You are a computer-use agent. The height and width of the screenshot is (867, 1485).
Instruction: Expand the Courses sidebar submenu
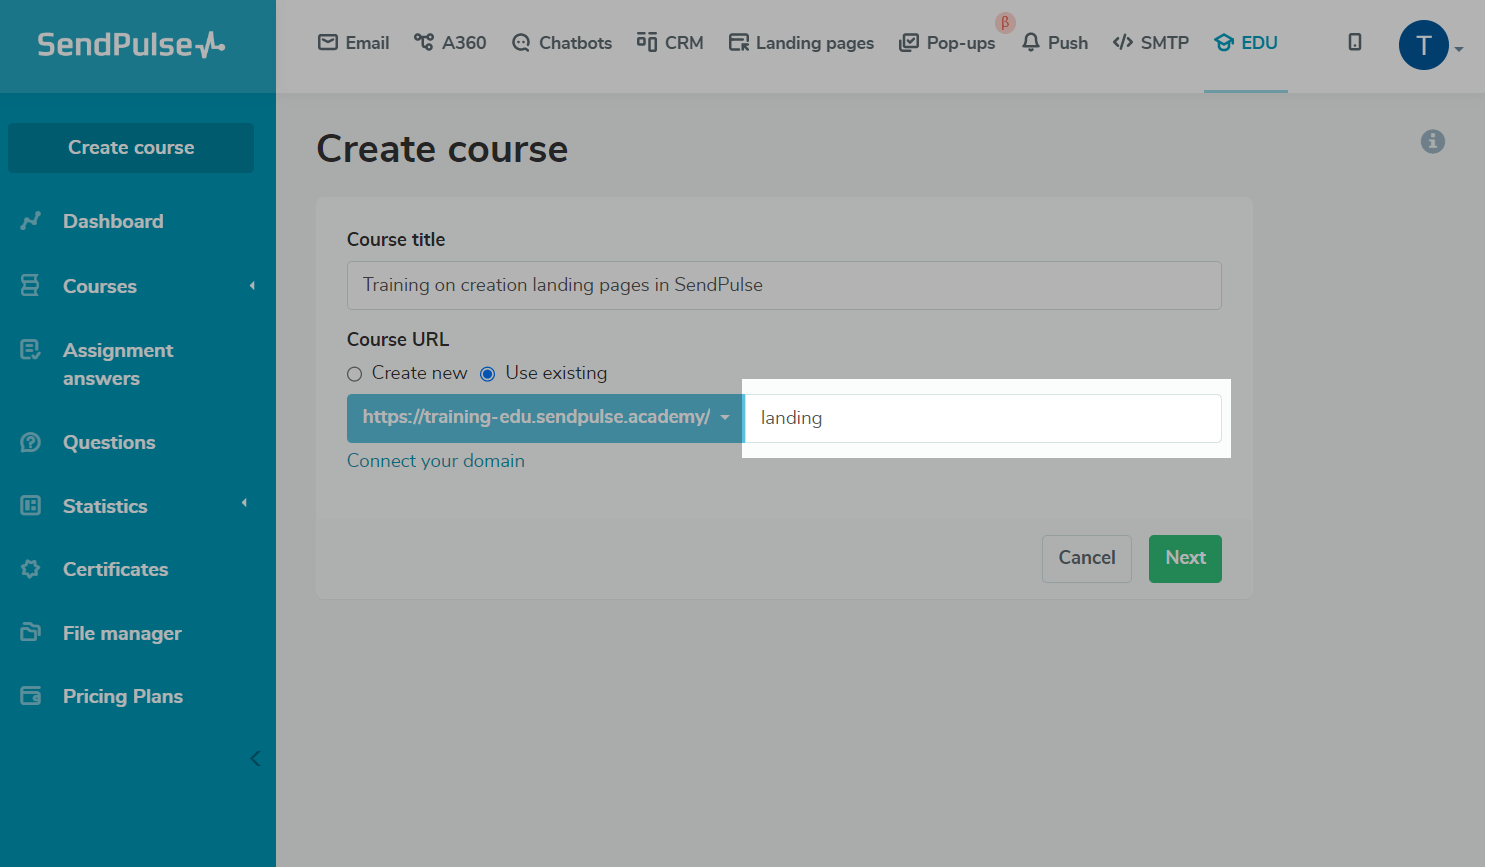coord(252,286)
